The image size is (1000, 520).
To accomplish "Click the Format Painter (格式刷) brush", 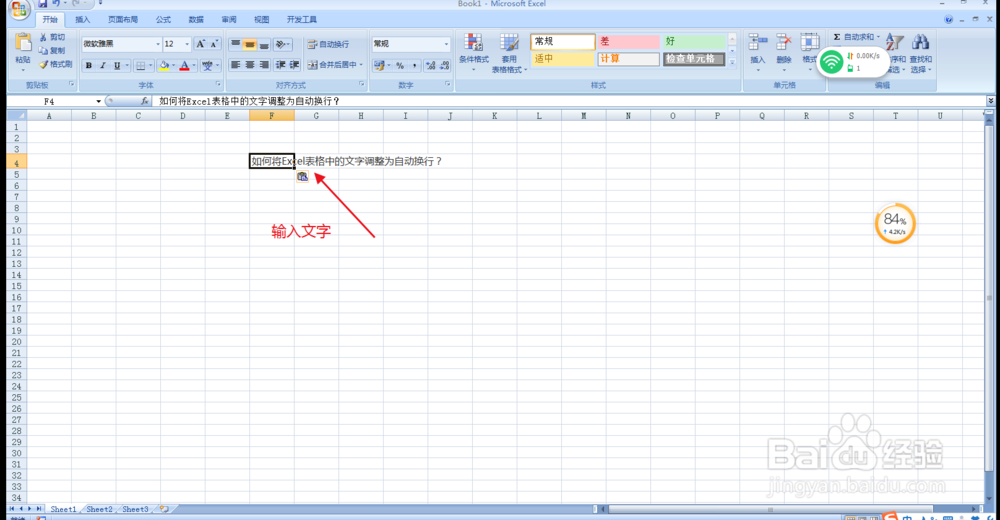I will [43, 64].
